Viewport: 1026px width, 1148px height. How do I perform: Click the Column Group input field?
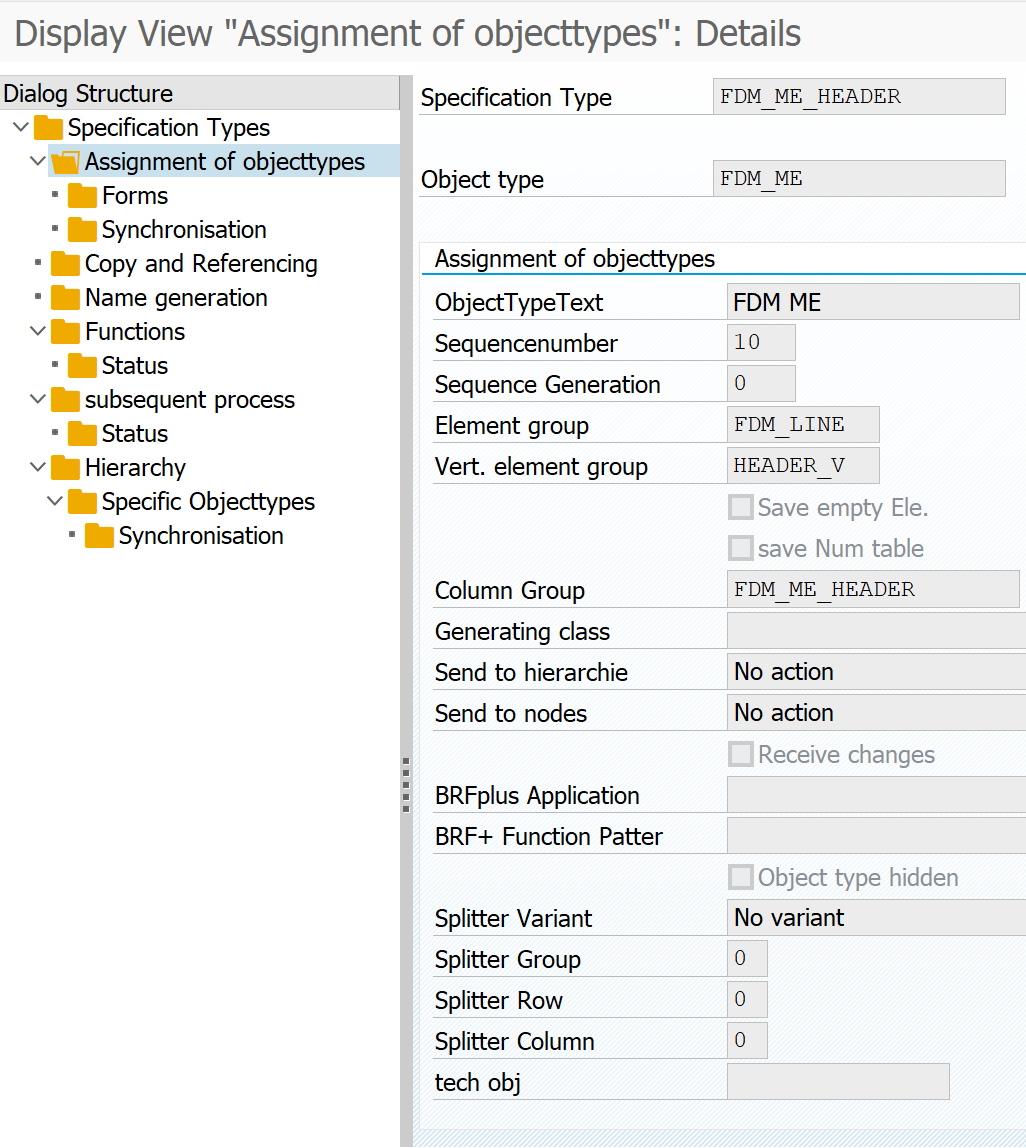point(872,590)
